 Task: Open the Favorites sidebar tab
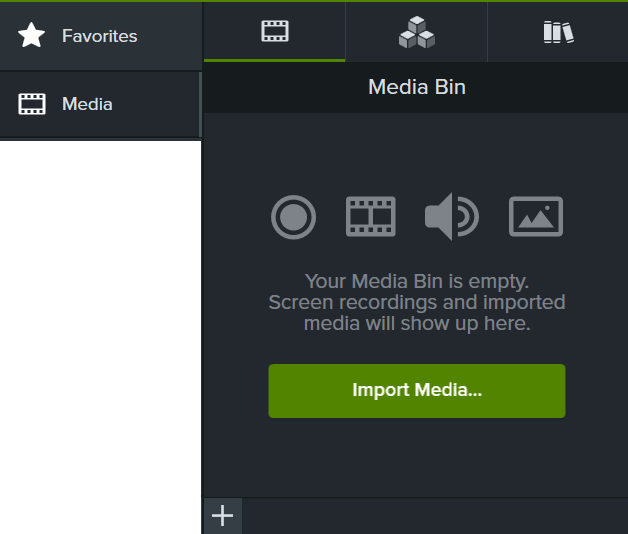coord(99,36)
